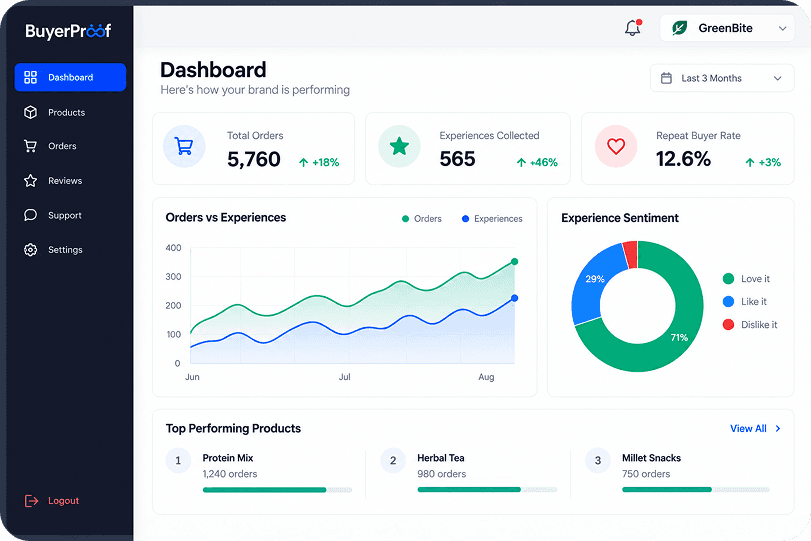Open the Millet Snacks product
Viewport: 811px width, 541px height.
tap(651, 458)
